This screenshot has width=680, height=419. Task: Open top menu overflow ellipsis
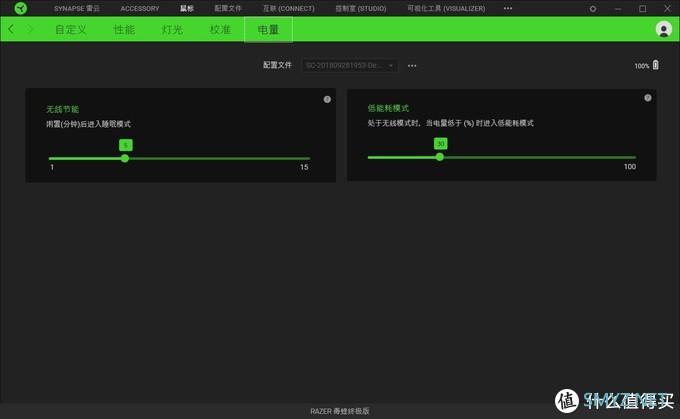point(508,8)
